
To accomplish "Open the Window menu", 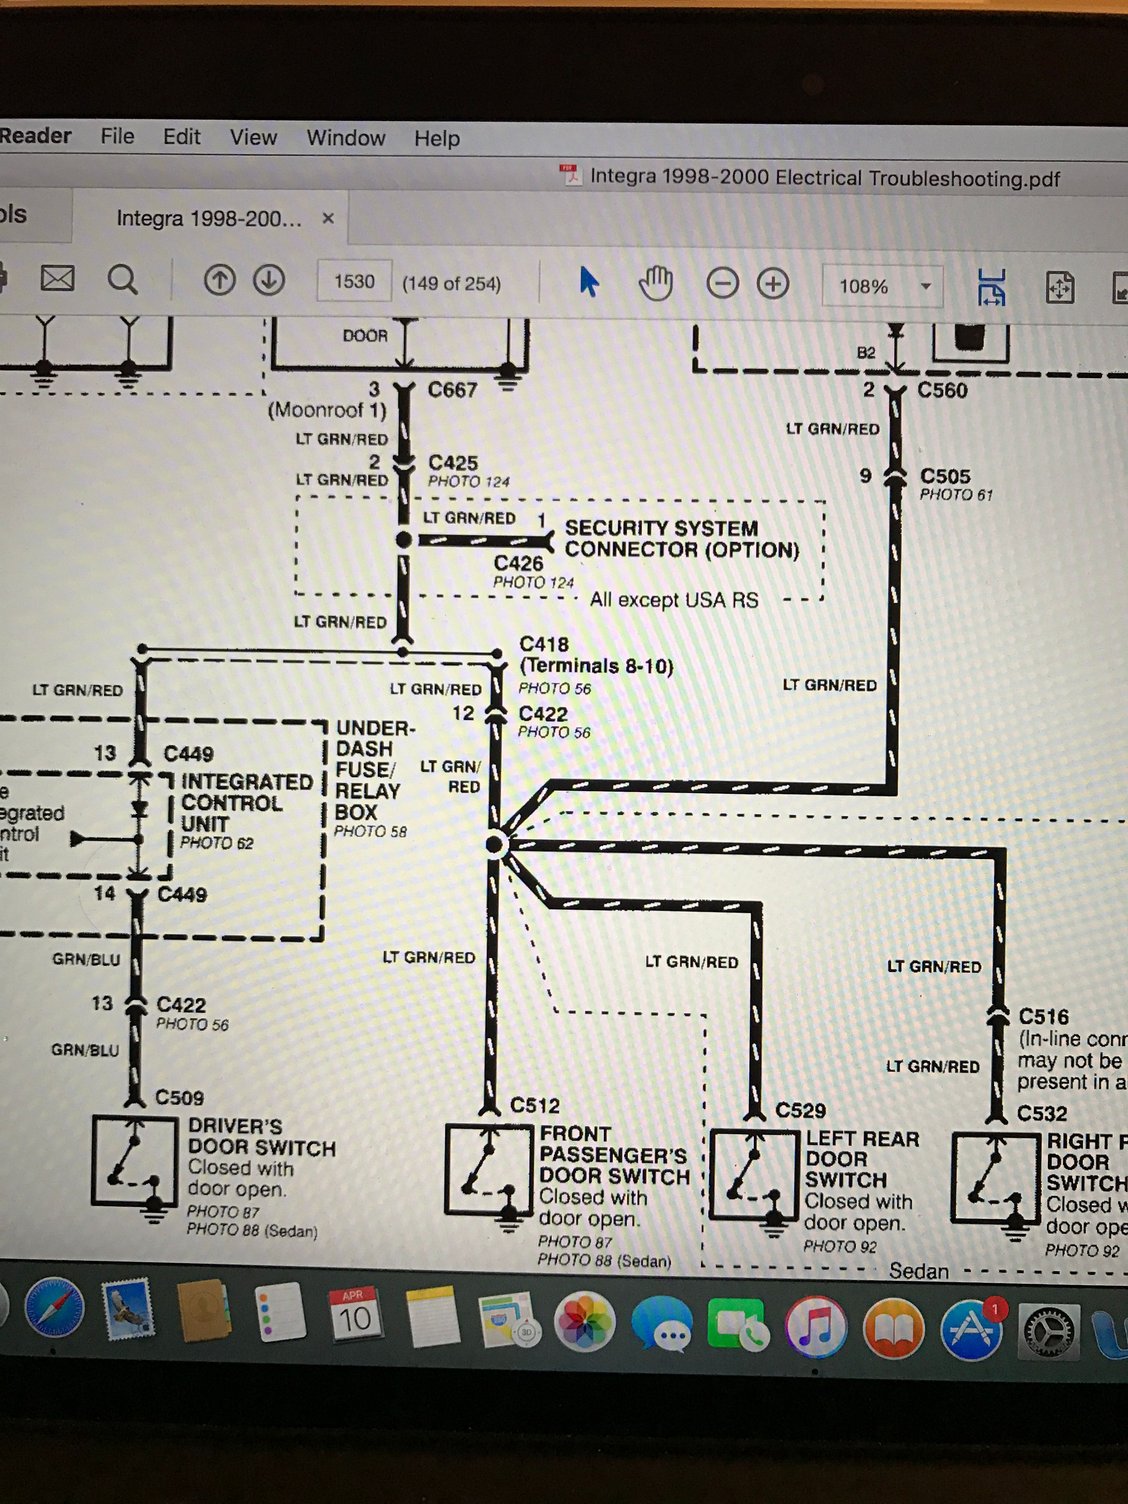I will (345, 138).
